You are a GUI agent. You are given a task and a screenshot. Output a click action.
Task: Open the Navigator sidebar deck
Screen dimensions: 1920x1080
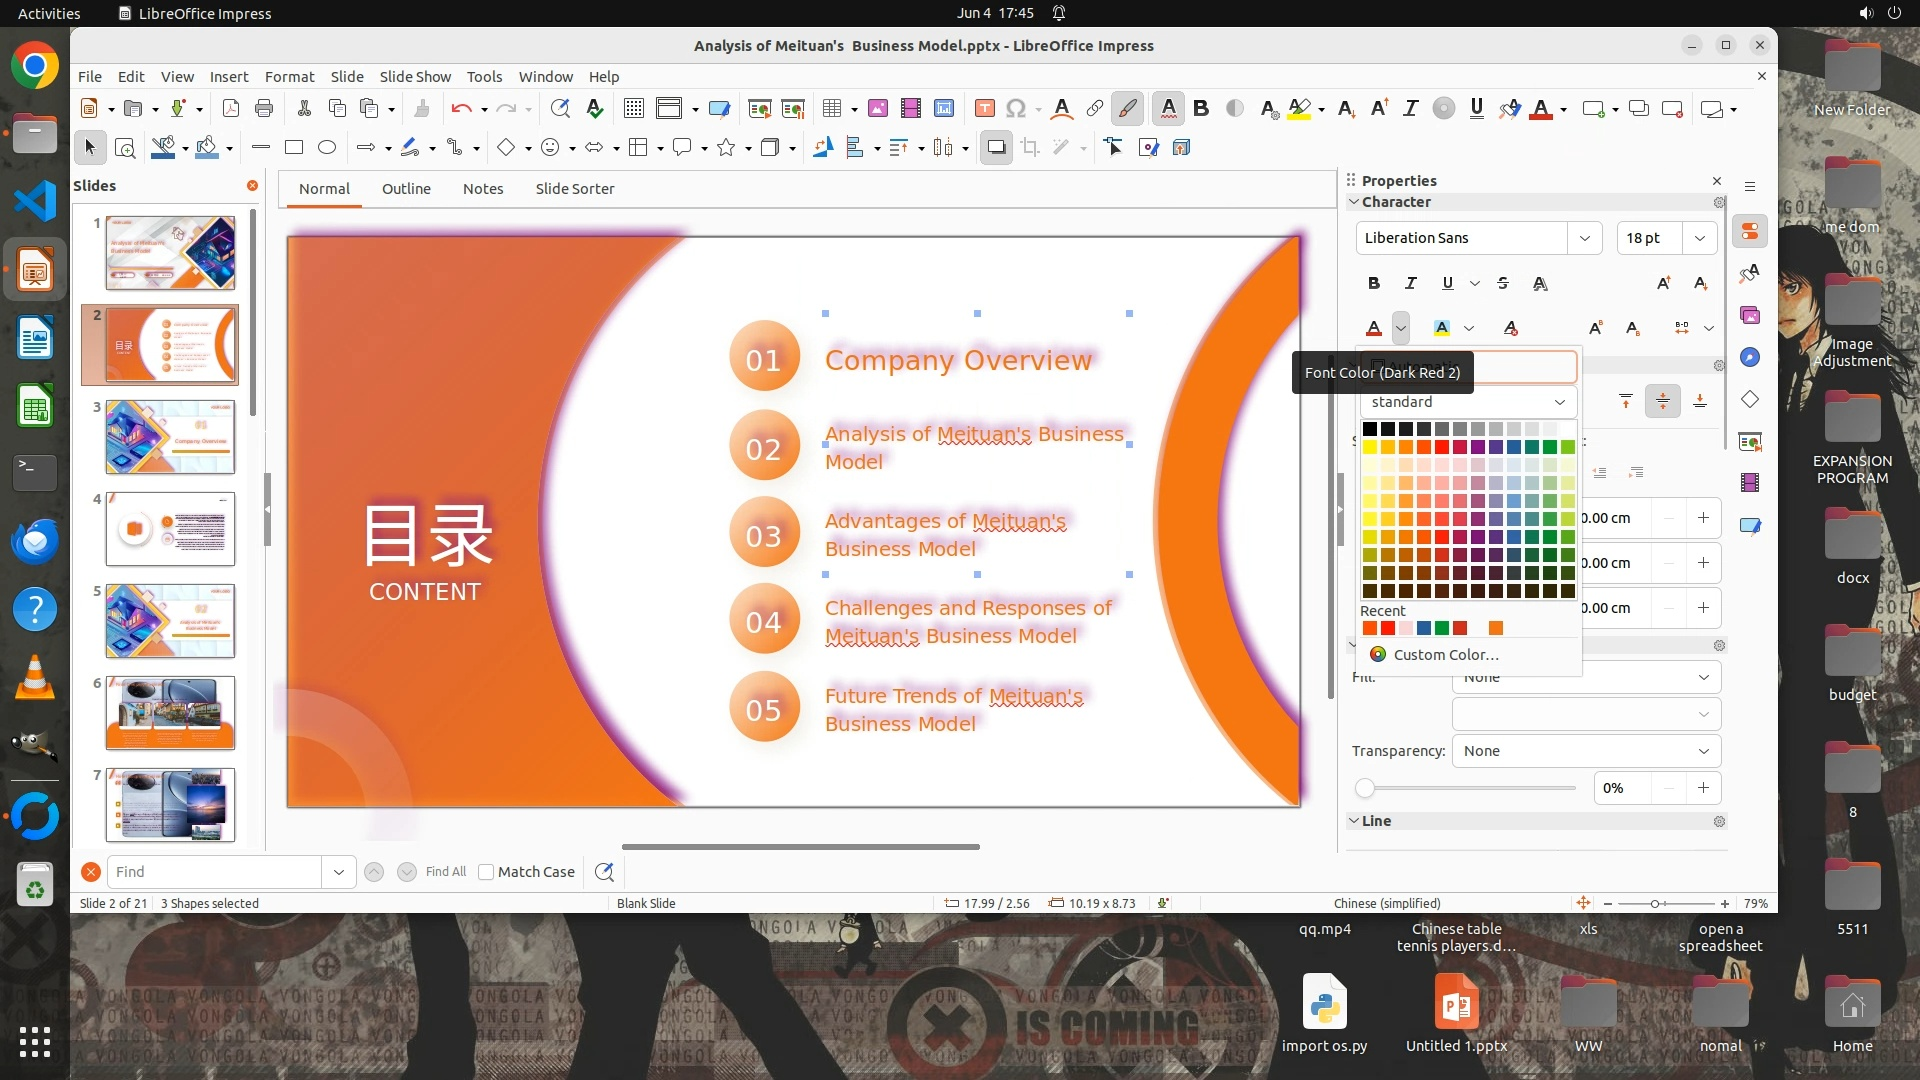(x=1749, y=357)
